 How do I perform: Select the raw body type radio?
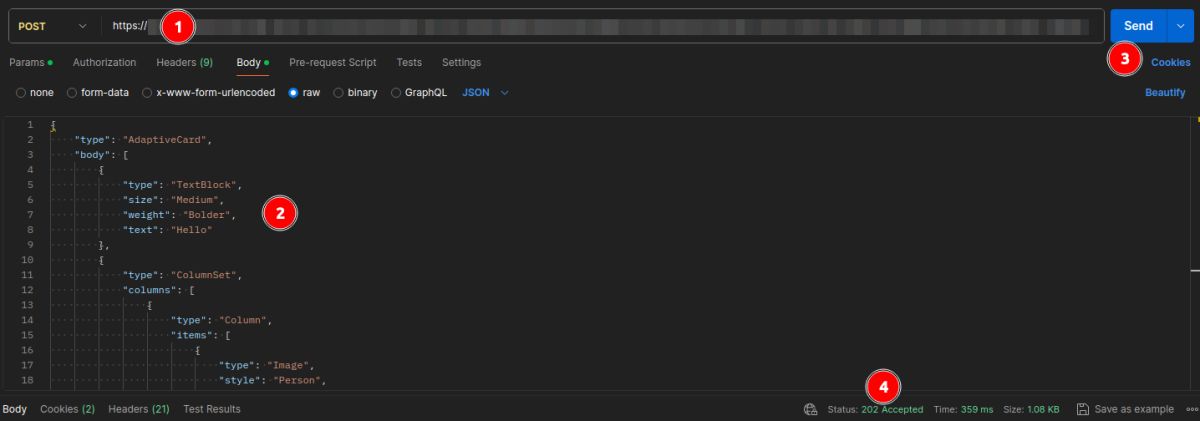click(x=293, y=92)
